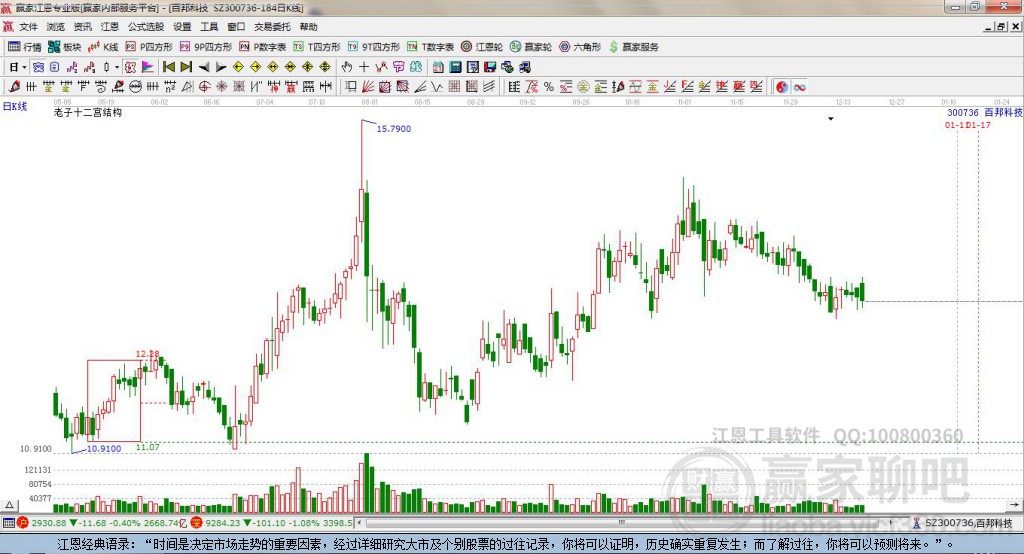Click the black left arrow navigation icon
This screenshot has height=554, width=1024.
(x=204, y=67)
